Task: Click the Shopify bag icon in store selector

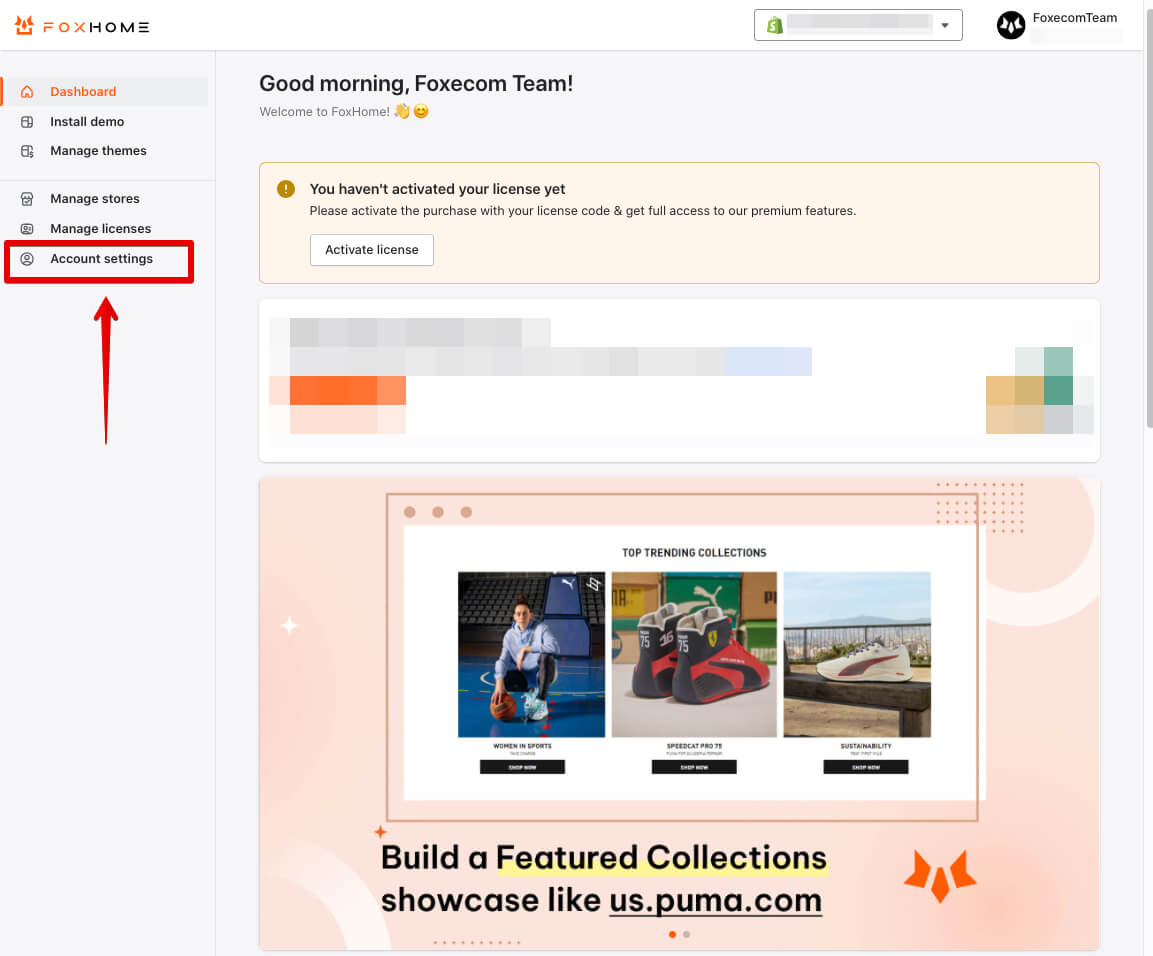Action: (774, 26)
